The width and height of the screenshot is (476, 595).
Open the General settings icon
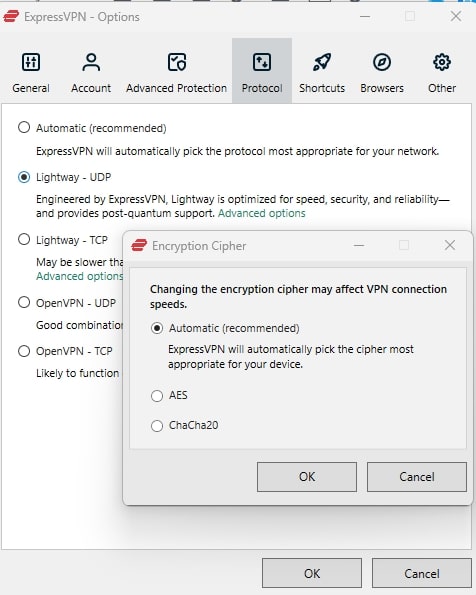pos(31,62)
